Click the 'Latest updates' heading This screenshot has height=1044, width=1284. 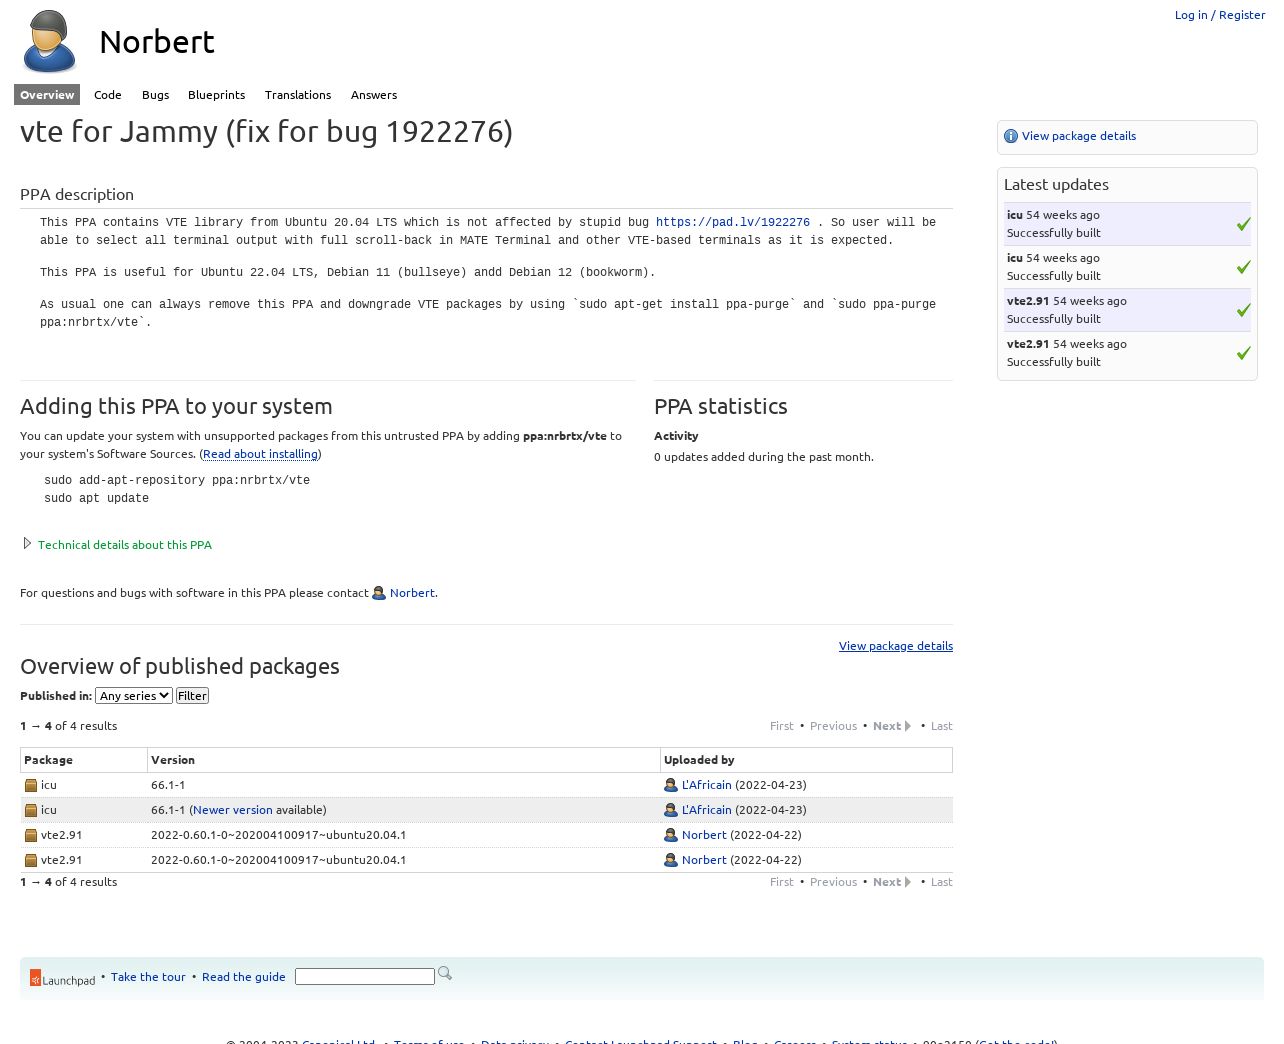[x=1056, y=184]
